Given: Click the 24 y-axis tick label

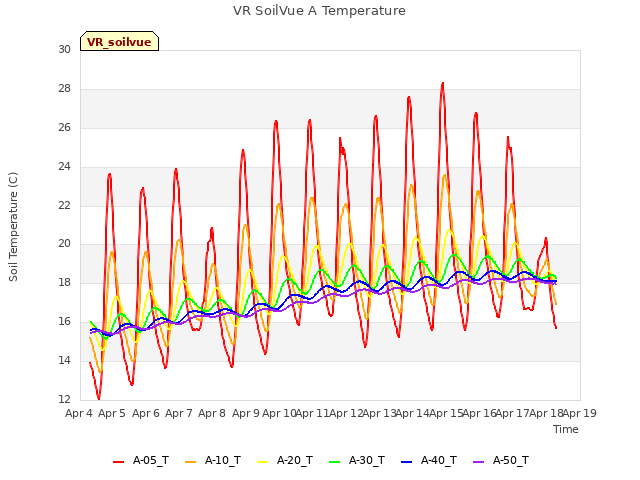Looking at the screenshot, I should pos(64,167).
